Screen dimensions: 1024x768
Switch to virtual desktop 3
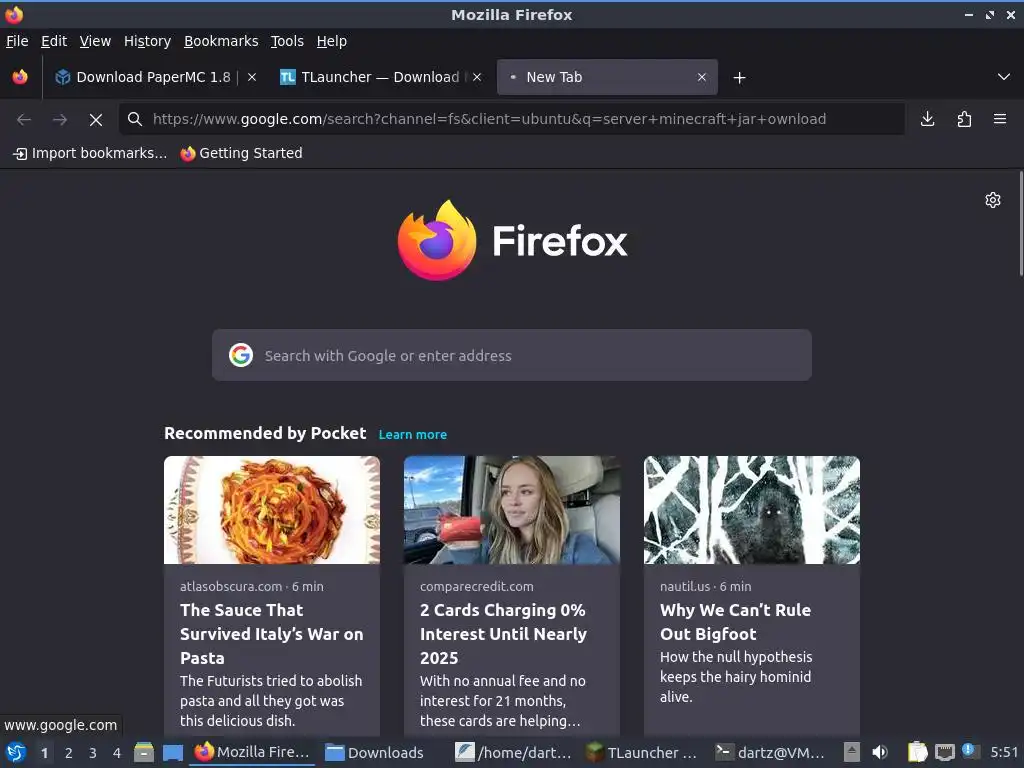click(93, 753)
